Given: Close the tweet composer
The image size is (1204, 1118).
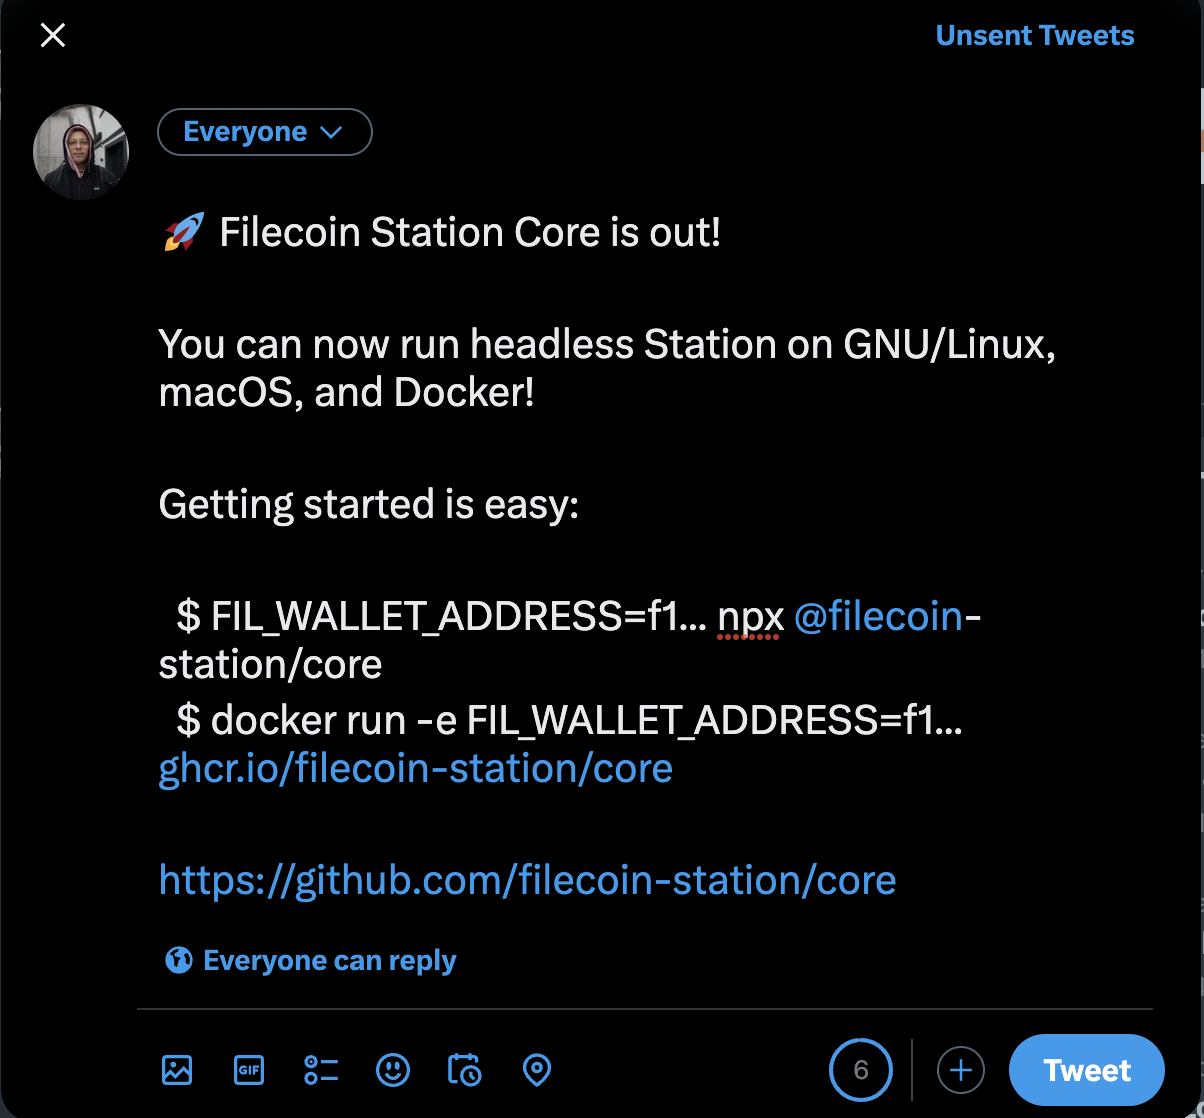Looking at the screenshot, I should 52,36.
